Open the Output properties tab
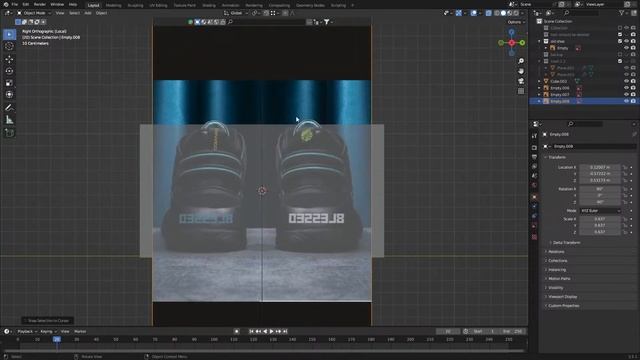The width and height of the screenshot is (640, 360). pyautogui.click(x=534, y=157)
